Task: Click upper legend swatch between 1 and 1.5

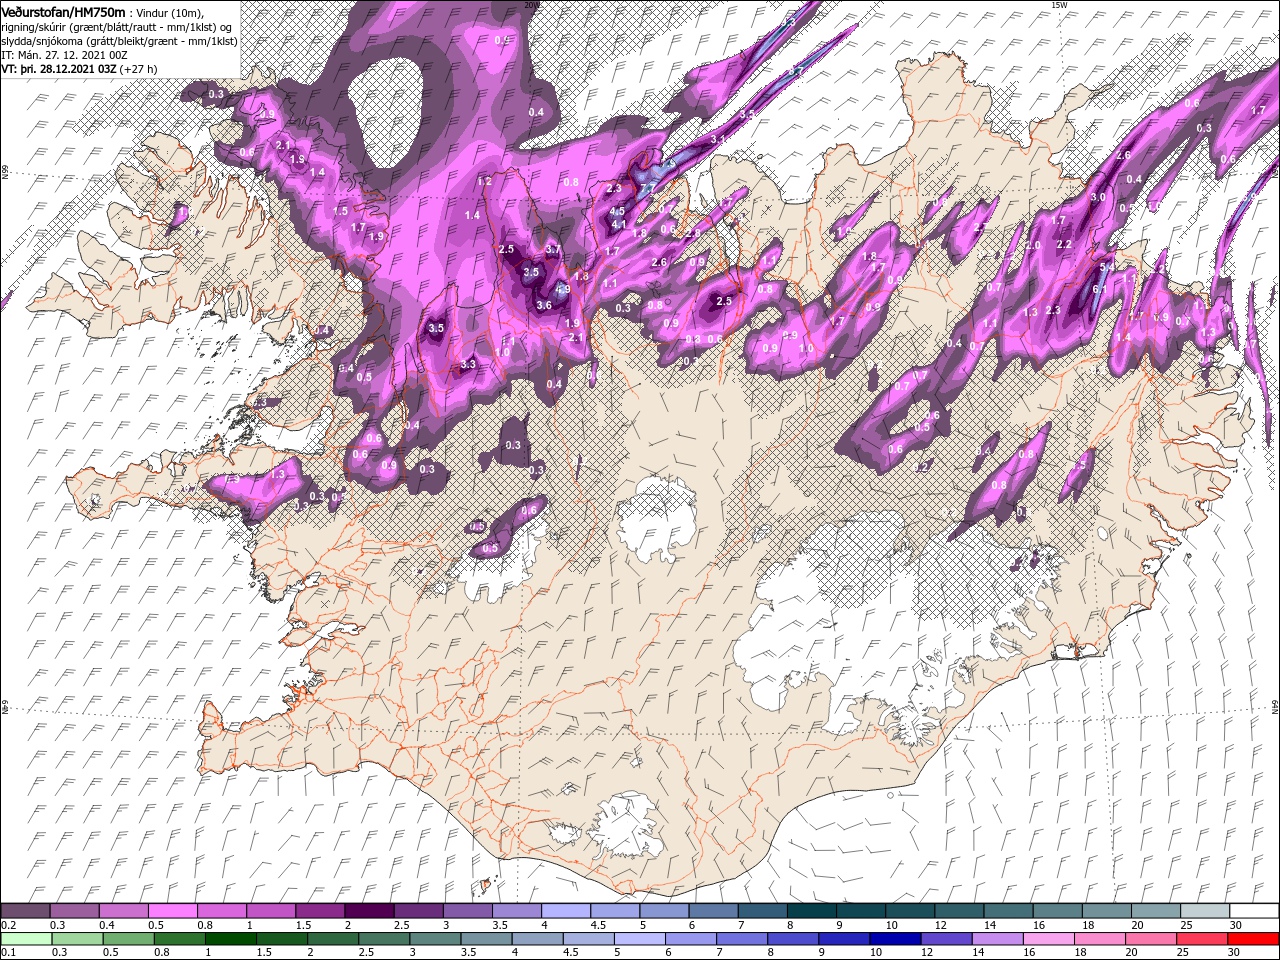Action: [270, 911]
